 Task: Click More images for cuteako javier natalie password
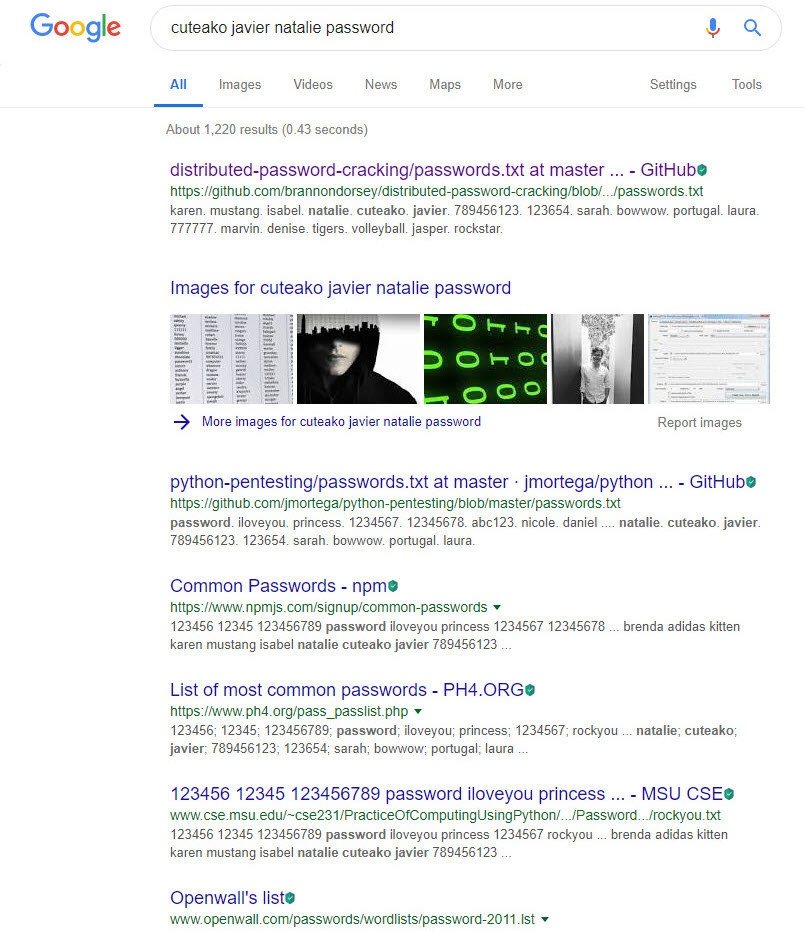click(341, 422)
